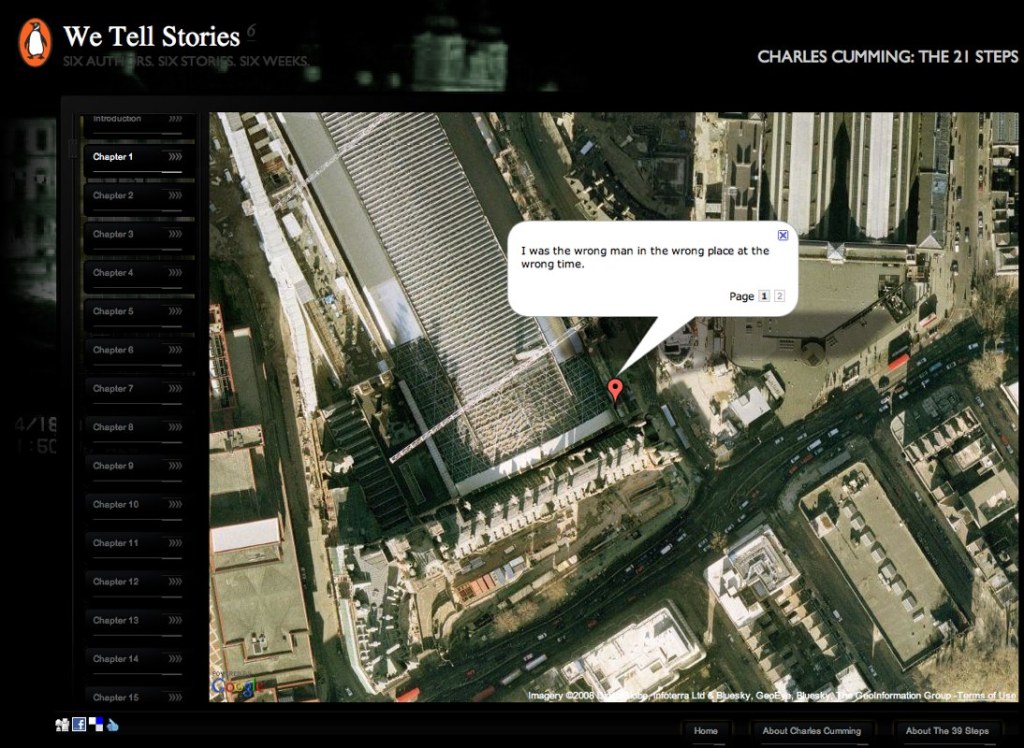Click the 'wrong man in the wrong place' text
Viewport: 1024px width, 748px height.
click(x=645, y=257)
